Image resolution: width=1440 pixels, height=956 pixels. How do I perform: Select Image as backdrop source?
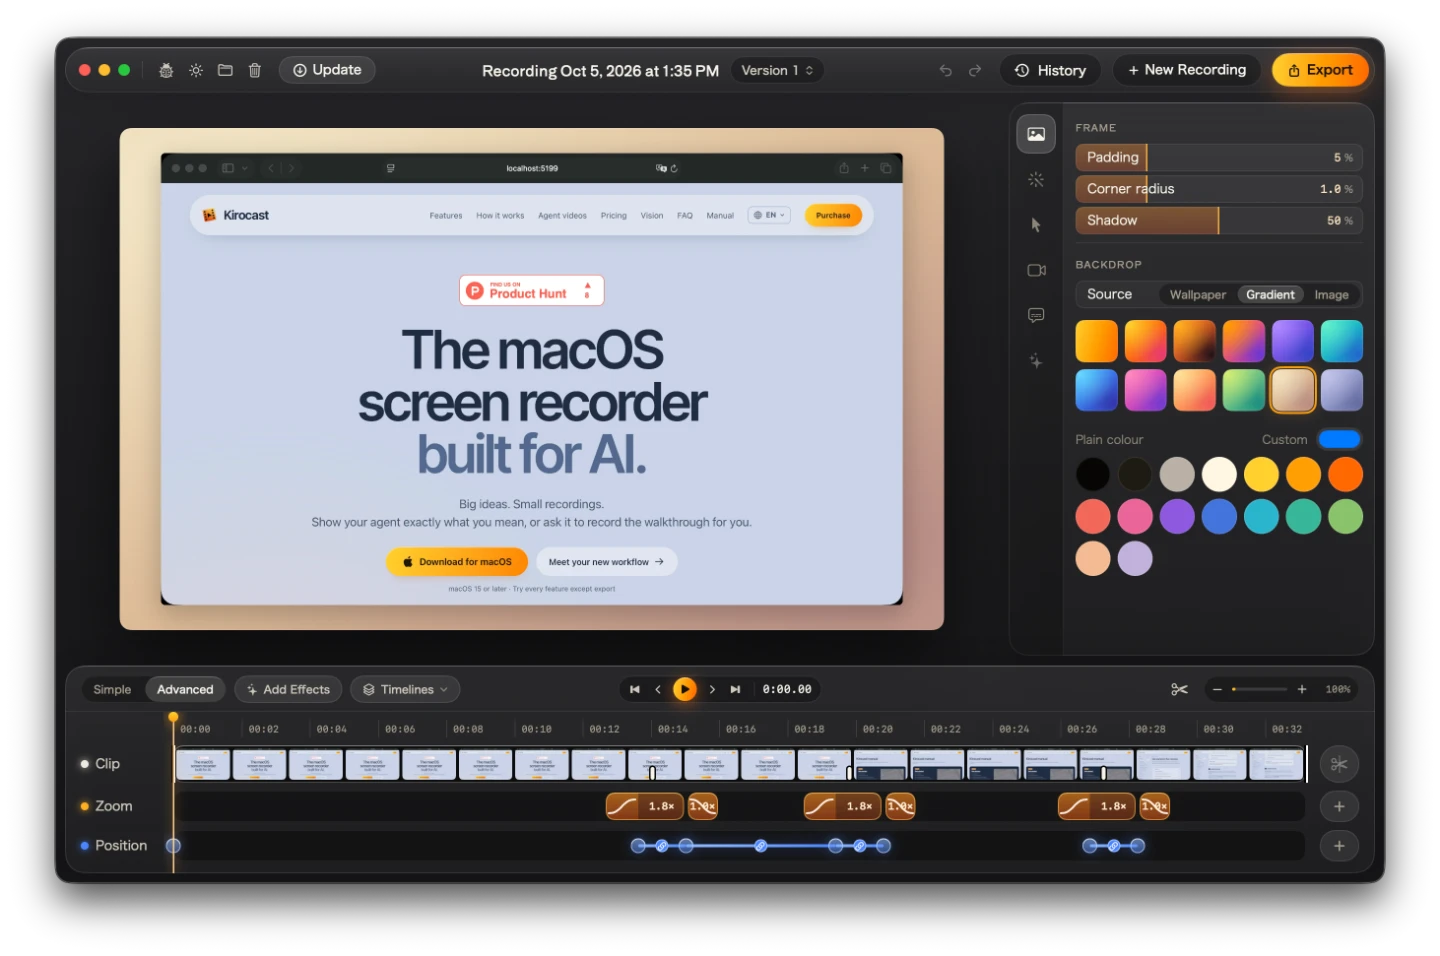pos(1331,294)
